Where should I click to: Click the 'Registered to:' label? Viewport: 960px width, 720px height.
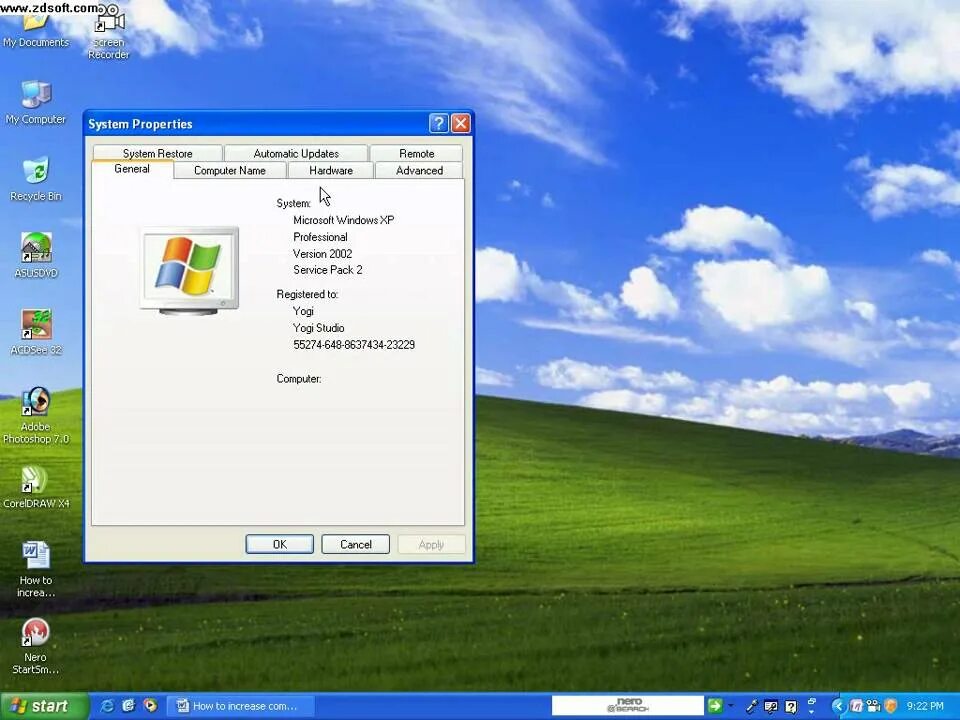[x=307, y=294]
